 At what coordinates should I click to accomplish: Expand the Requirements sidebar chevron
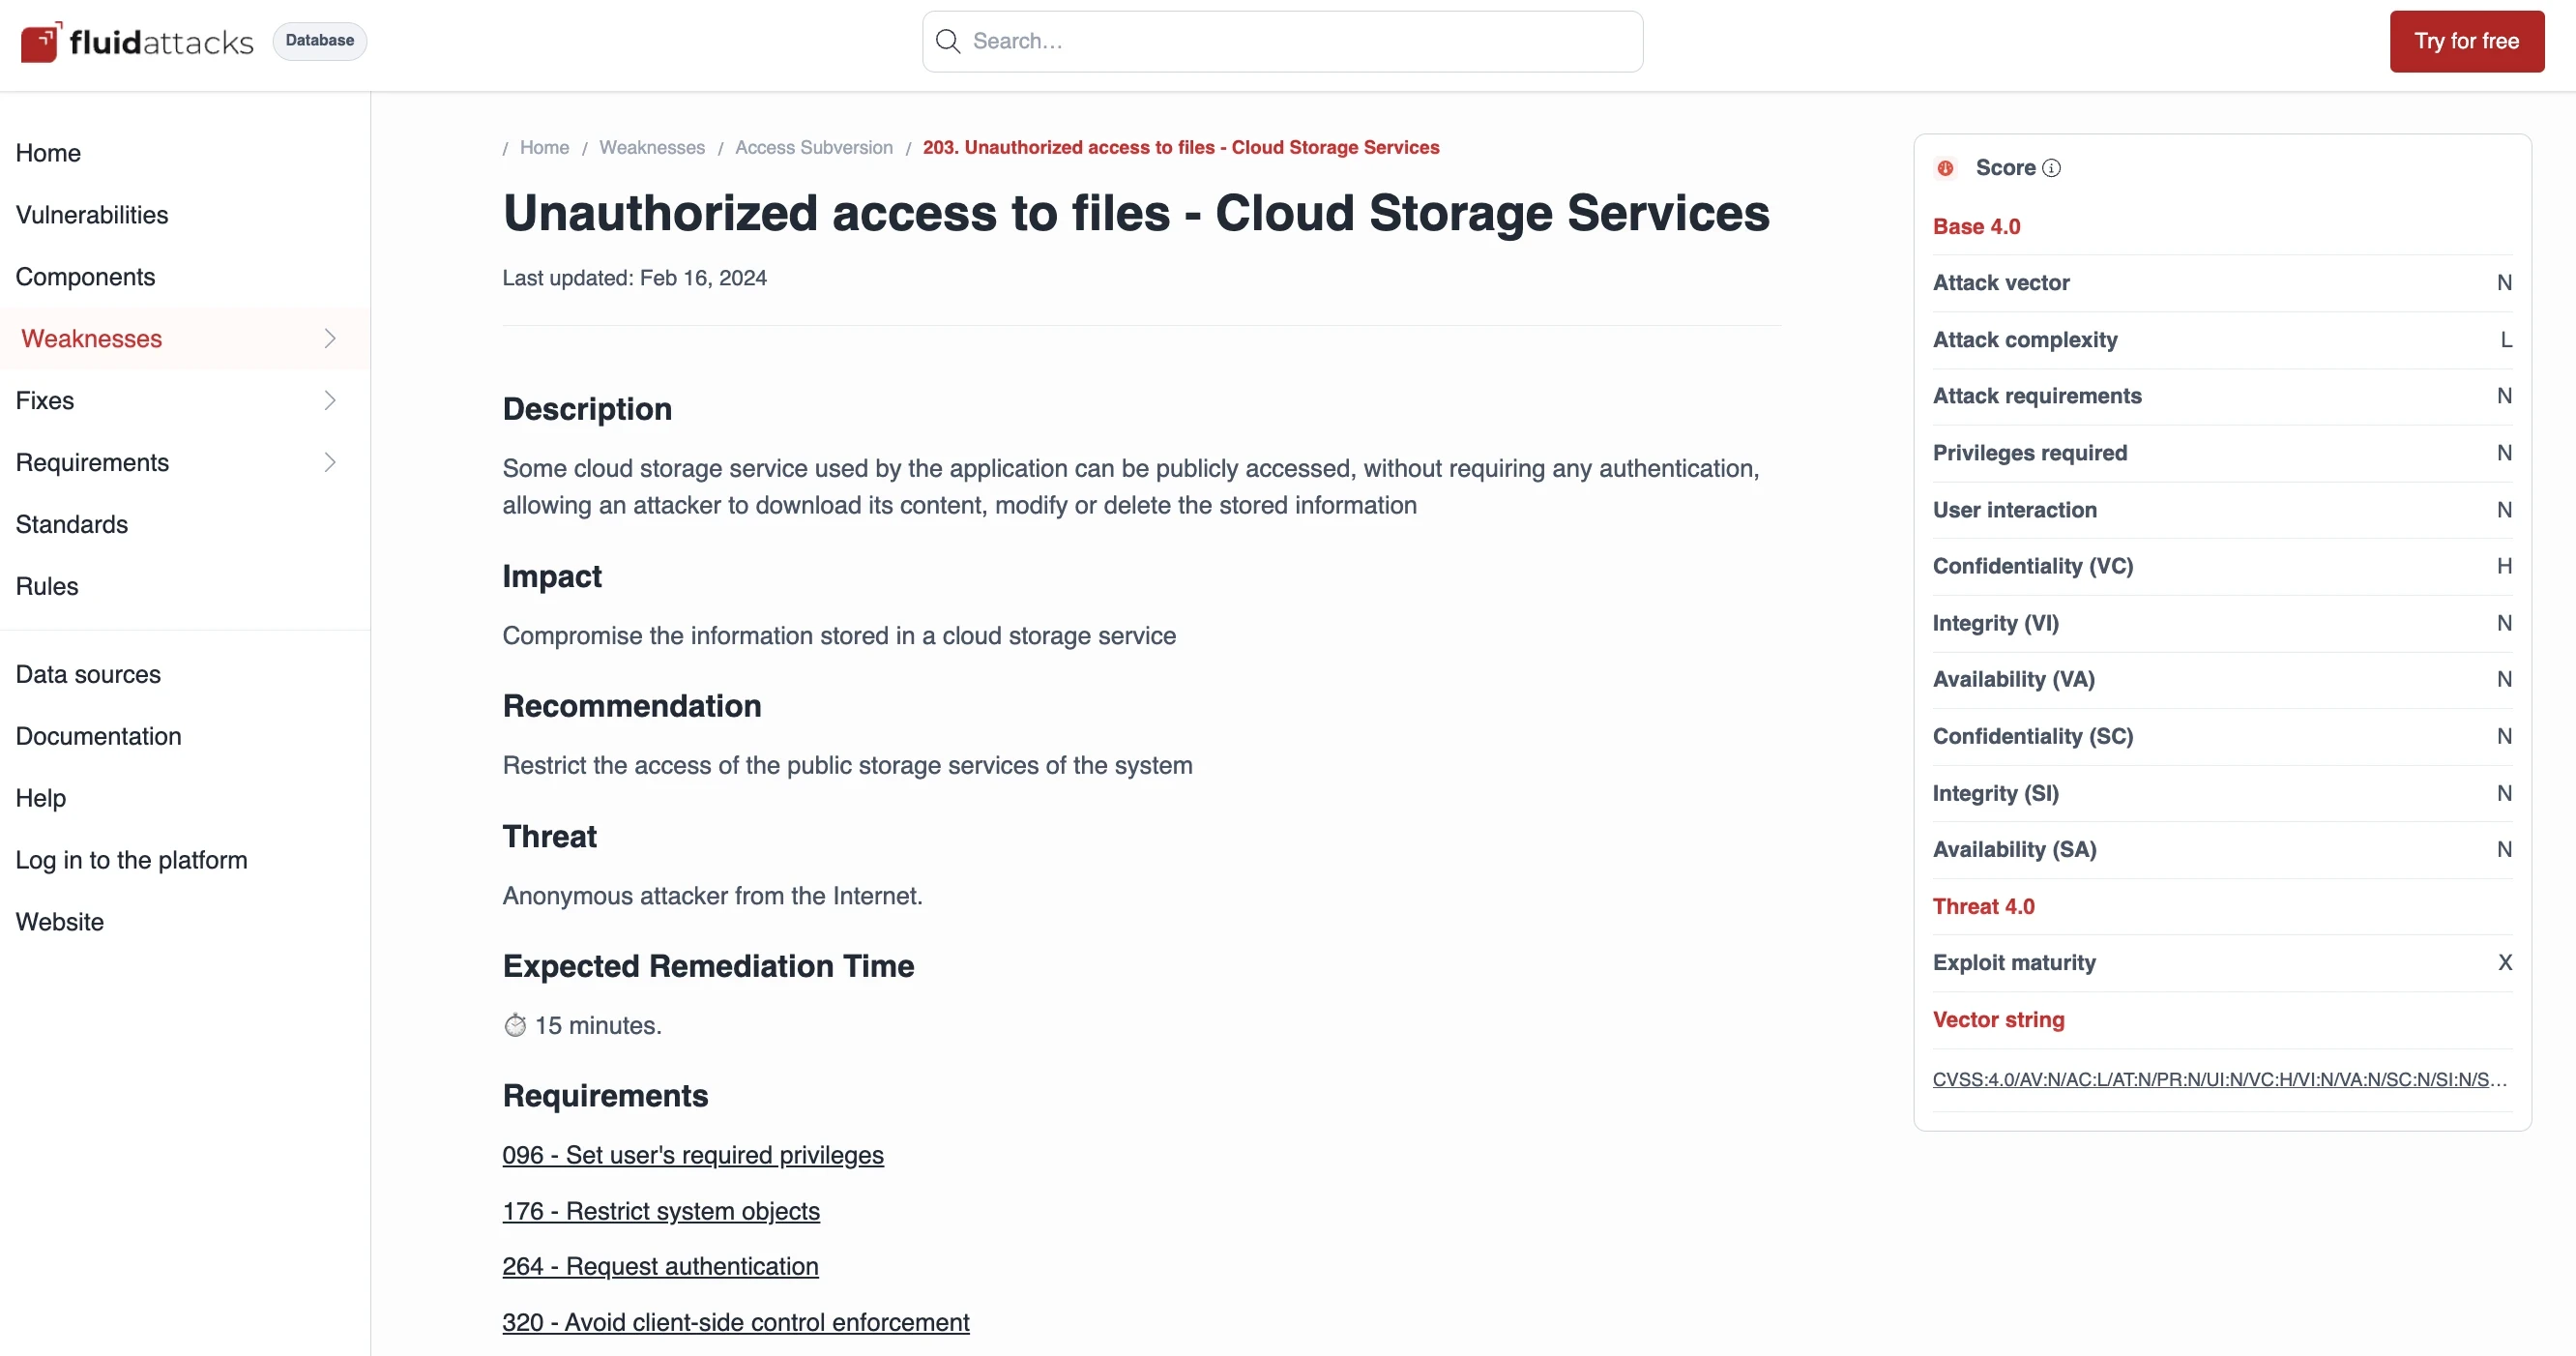(330, 463)
